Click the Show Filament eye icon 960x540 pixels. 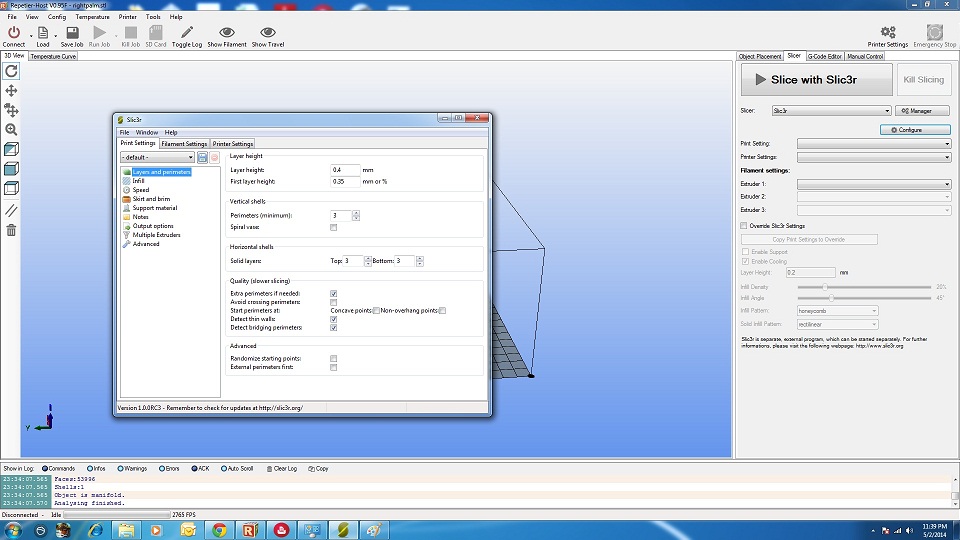point(227,32)
